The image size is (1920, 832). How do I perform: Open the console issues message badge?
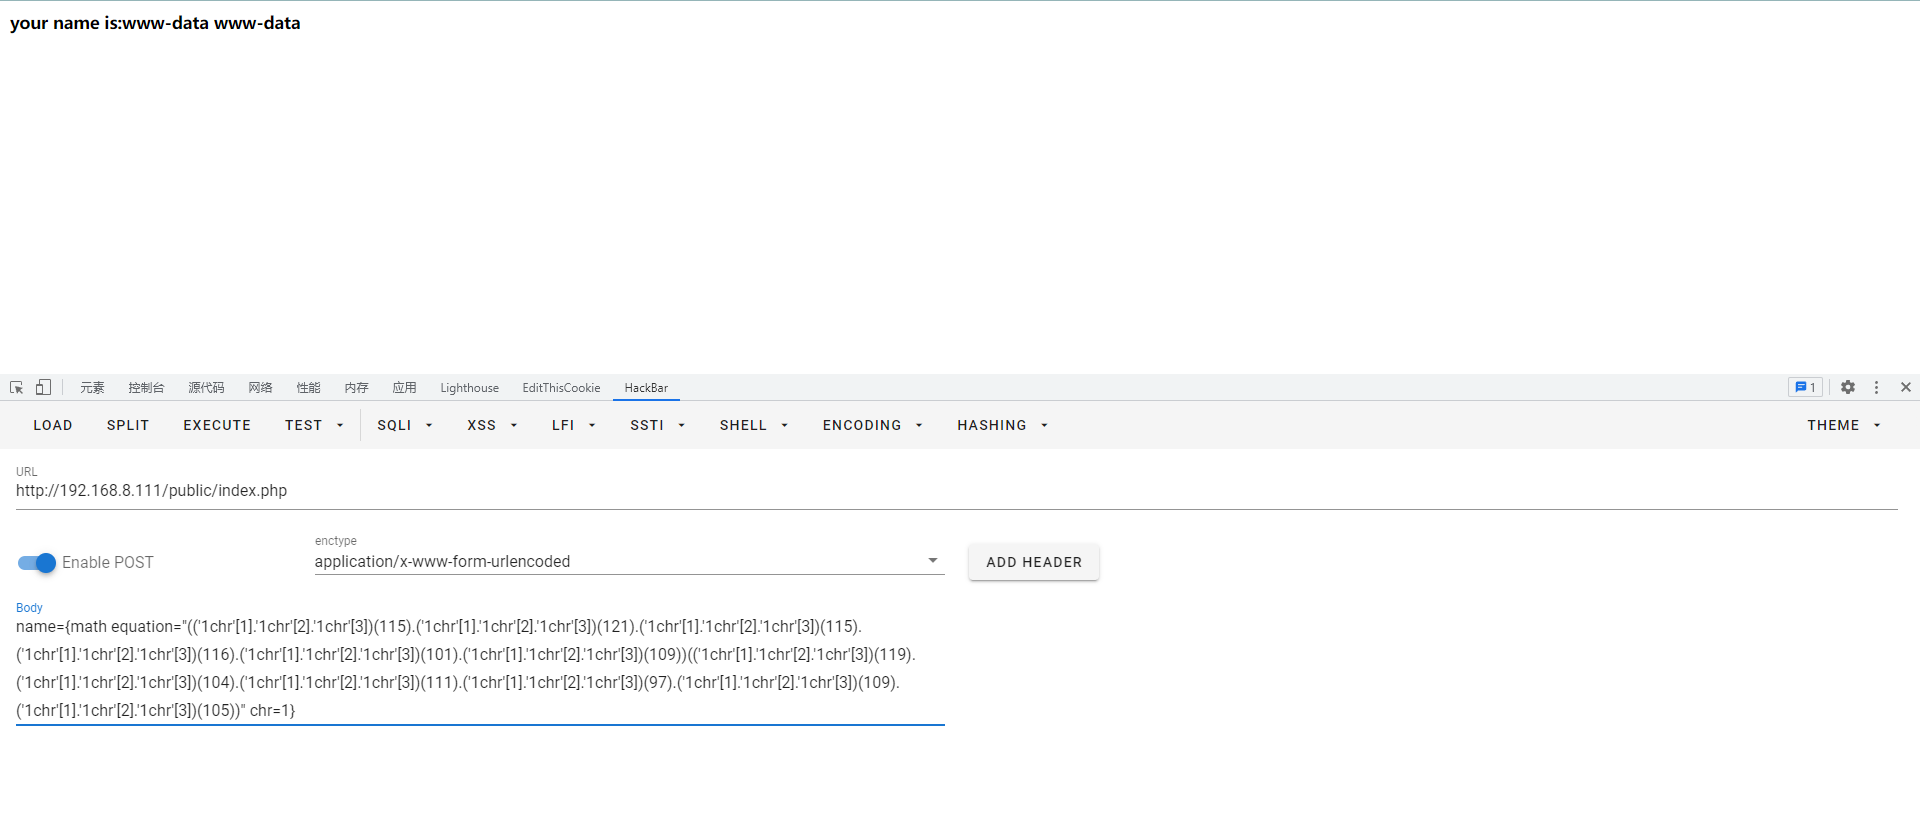pyautogui.click(x=1805, y=388)
